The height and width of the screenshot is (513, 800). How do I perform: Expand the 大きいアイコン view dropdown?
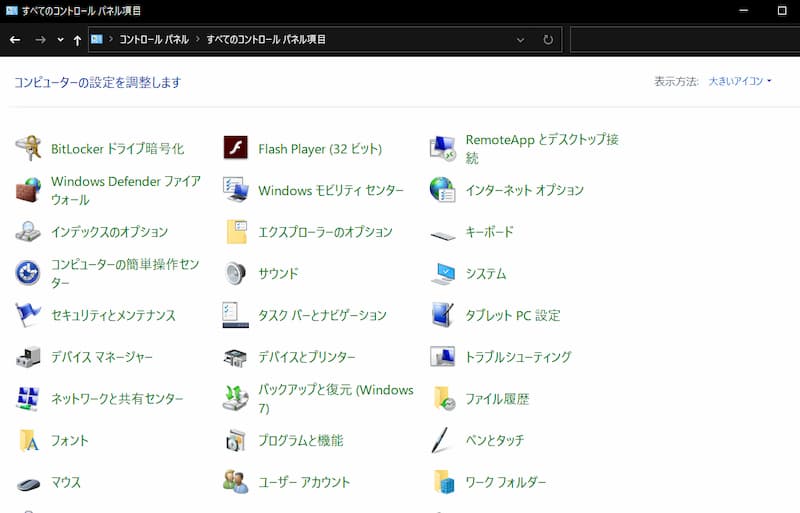pyautogui.click(x=740, y=81)
